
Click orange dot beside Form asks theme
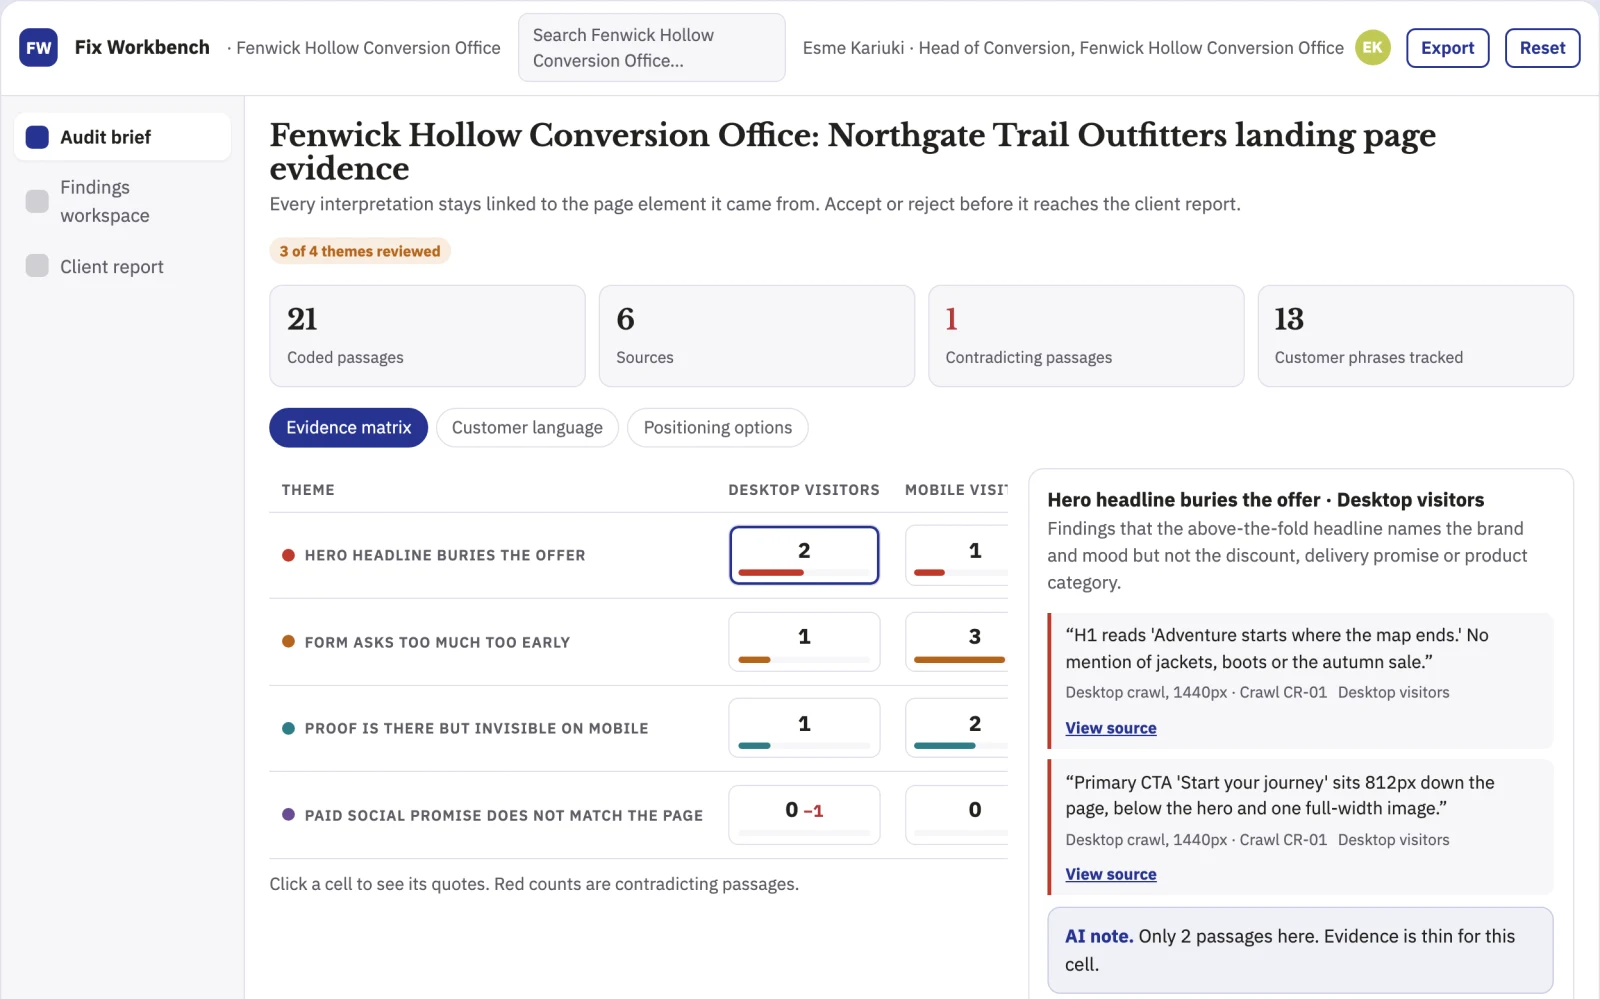pyautogui.click(x=288, y=641)
